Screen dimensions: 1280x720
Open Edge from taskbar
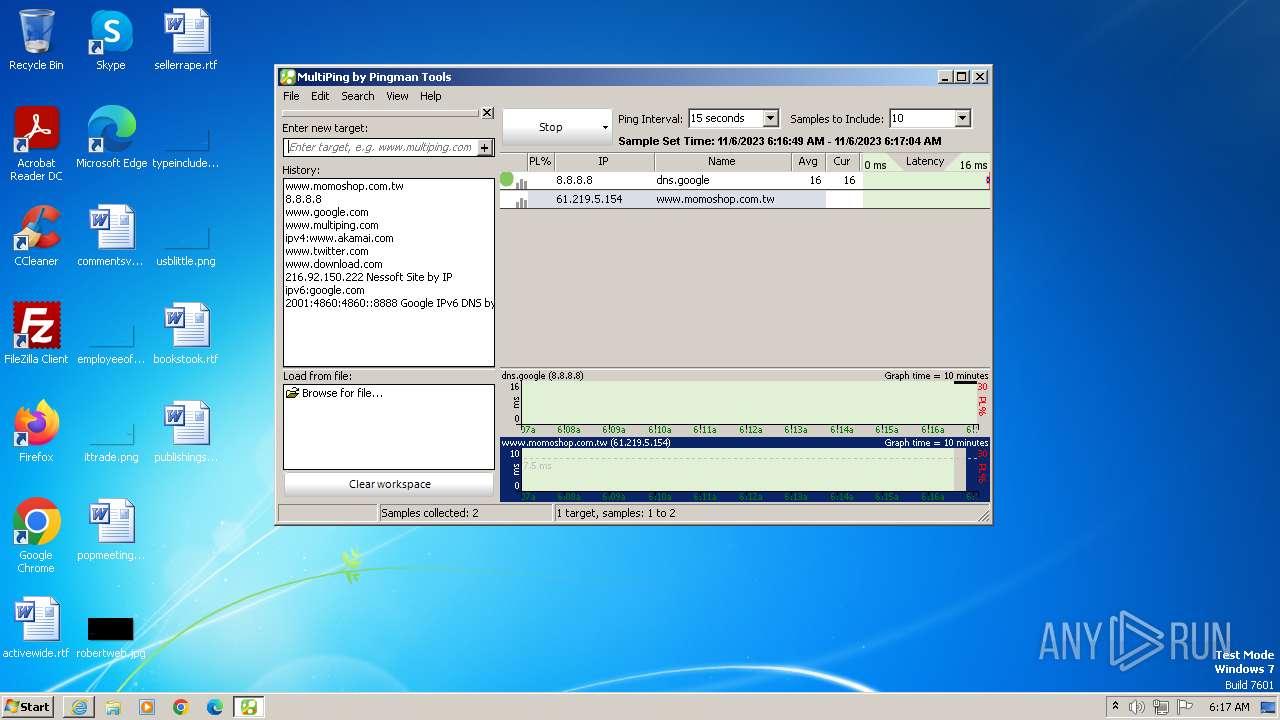click(215, 707)
